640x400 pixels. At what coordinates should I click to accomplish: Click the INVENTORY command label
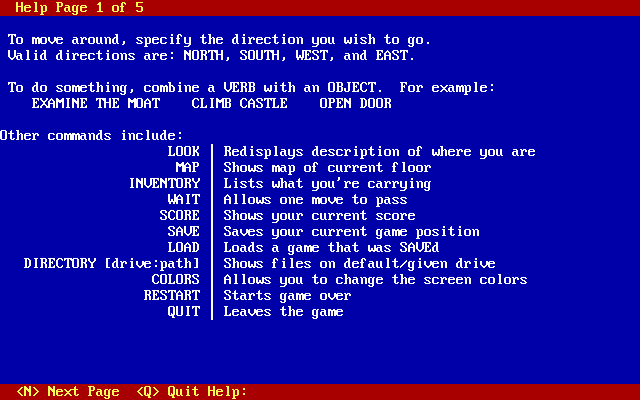[164, 183]
